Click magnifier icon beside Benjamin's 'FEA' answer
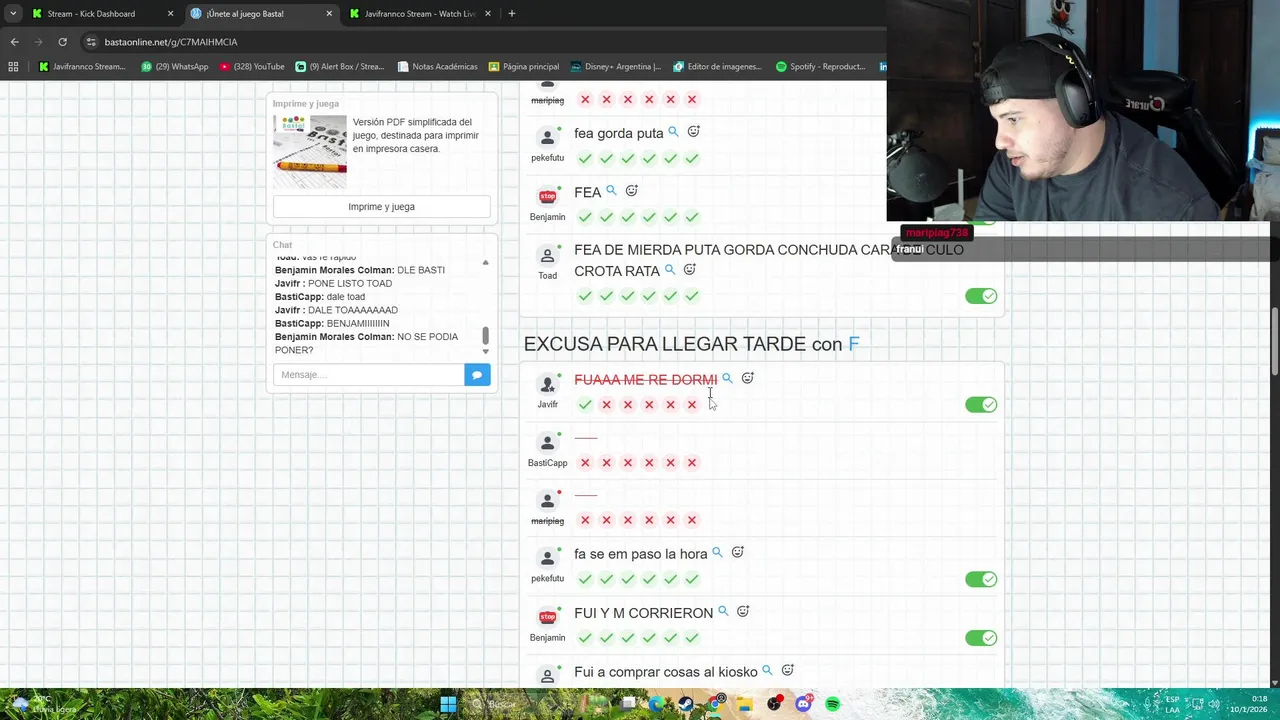This screenshot has width=1280, height=720. tap(611, 191)
